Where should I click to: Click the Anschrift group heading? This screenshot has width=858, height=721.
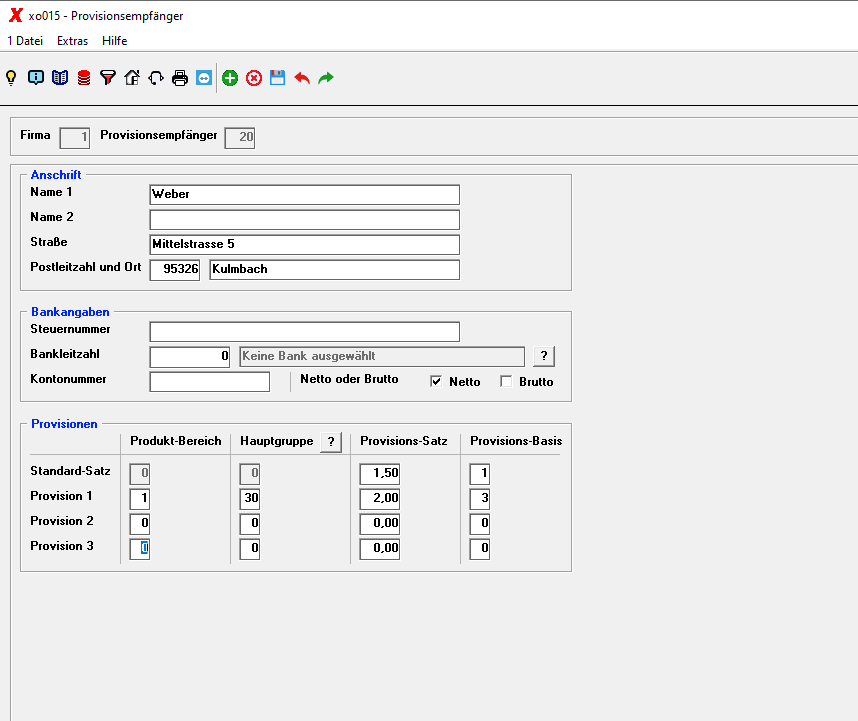pos(56,175)
